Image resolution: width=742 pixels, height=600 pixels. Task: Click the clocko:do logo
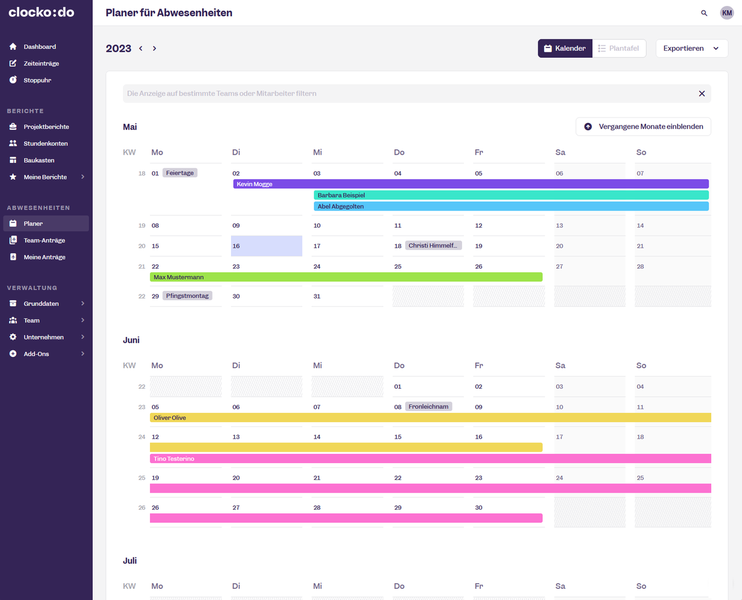coord(41,12)
